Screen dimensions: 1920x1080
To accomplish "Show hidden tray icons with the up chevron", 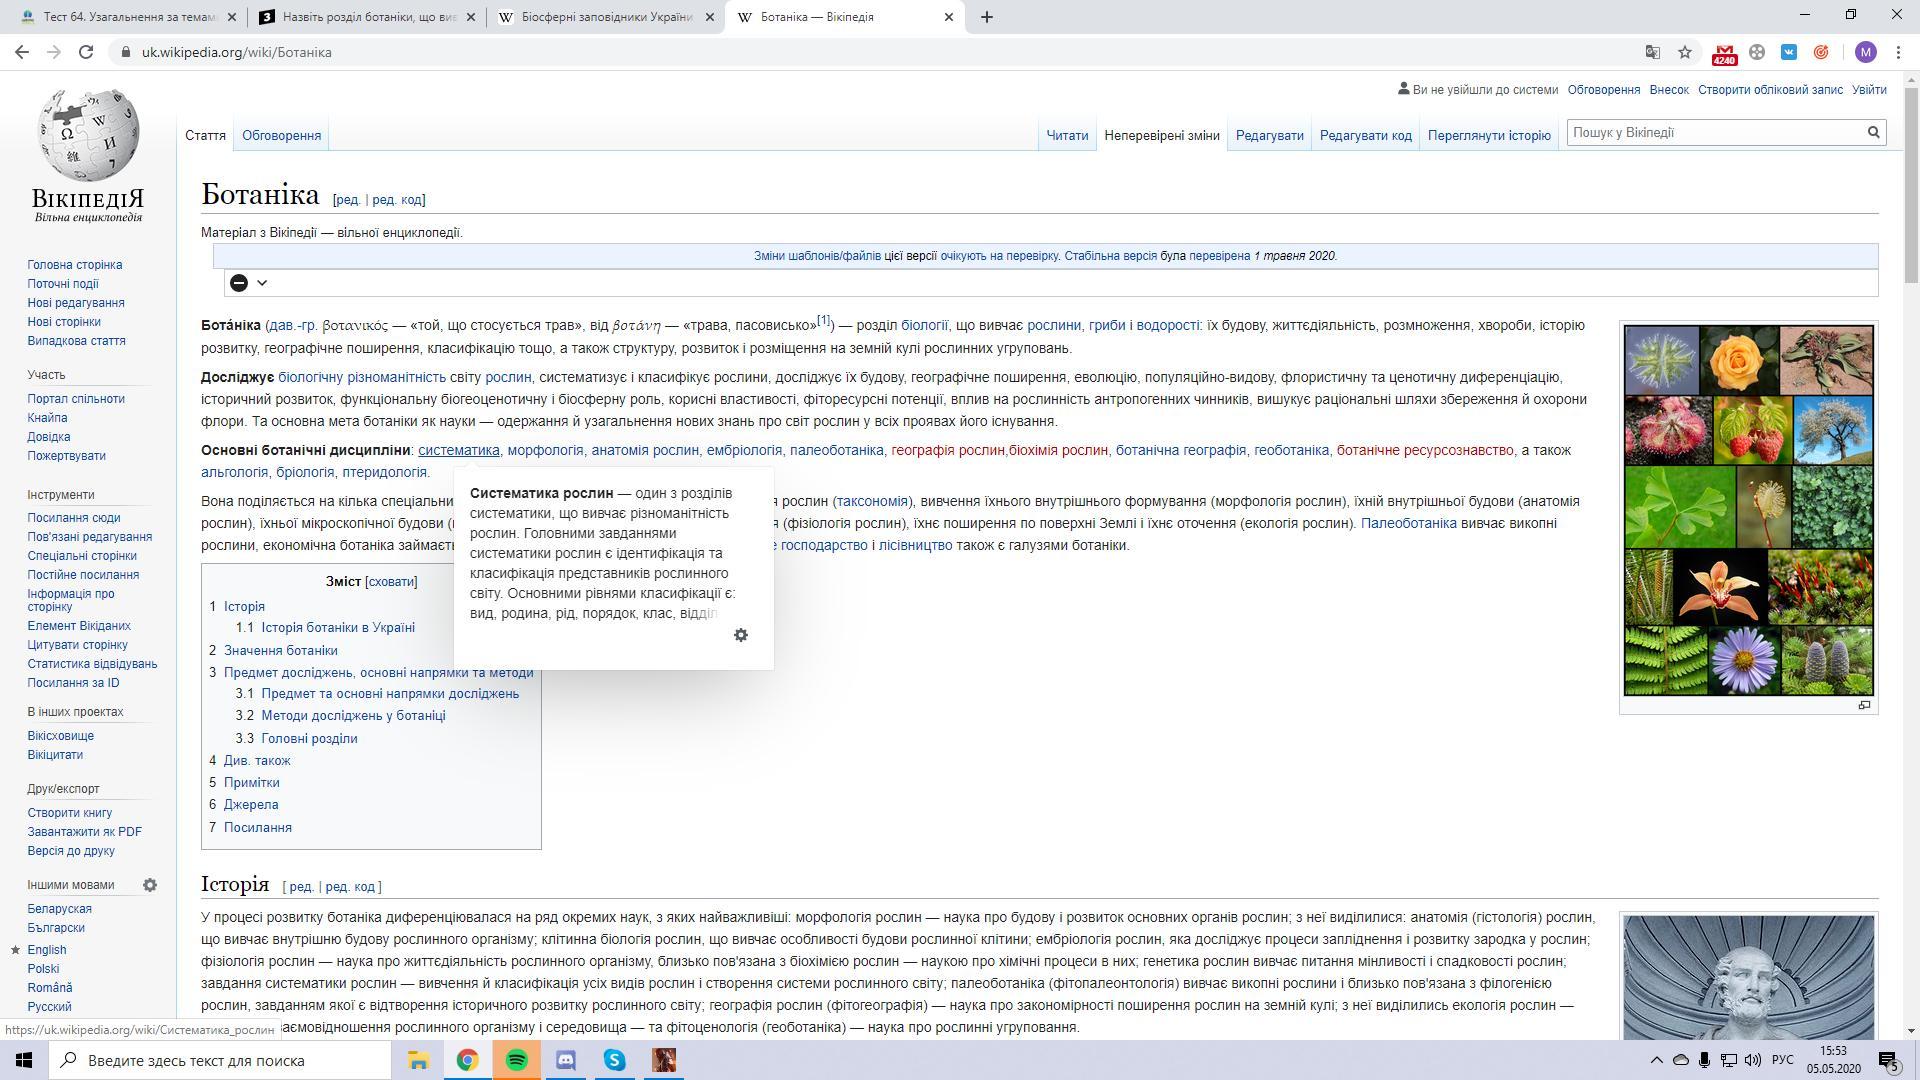I will click(x=1656, y=1060).
